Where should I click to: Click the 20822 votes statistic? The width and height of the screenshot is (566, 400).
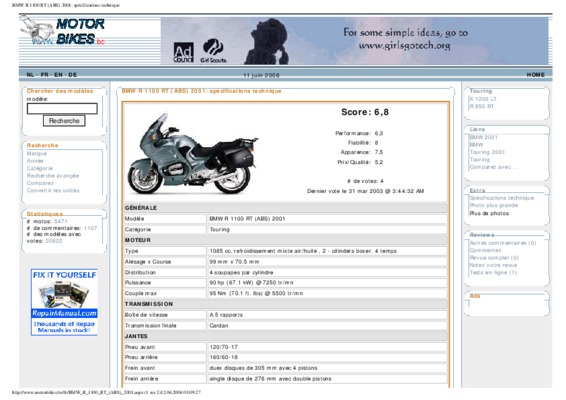54,241
